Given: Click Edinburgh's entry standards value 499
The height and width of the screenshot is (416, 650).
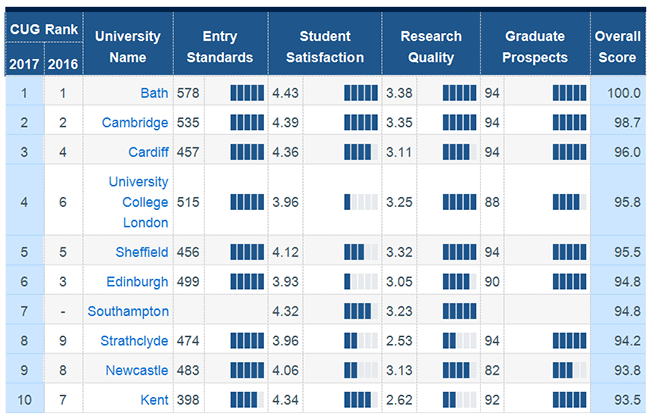Looking at the screenshot, I should point(188,282).
